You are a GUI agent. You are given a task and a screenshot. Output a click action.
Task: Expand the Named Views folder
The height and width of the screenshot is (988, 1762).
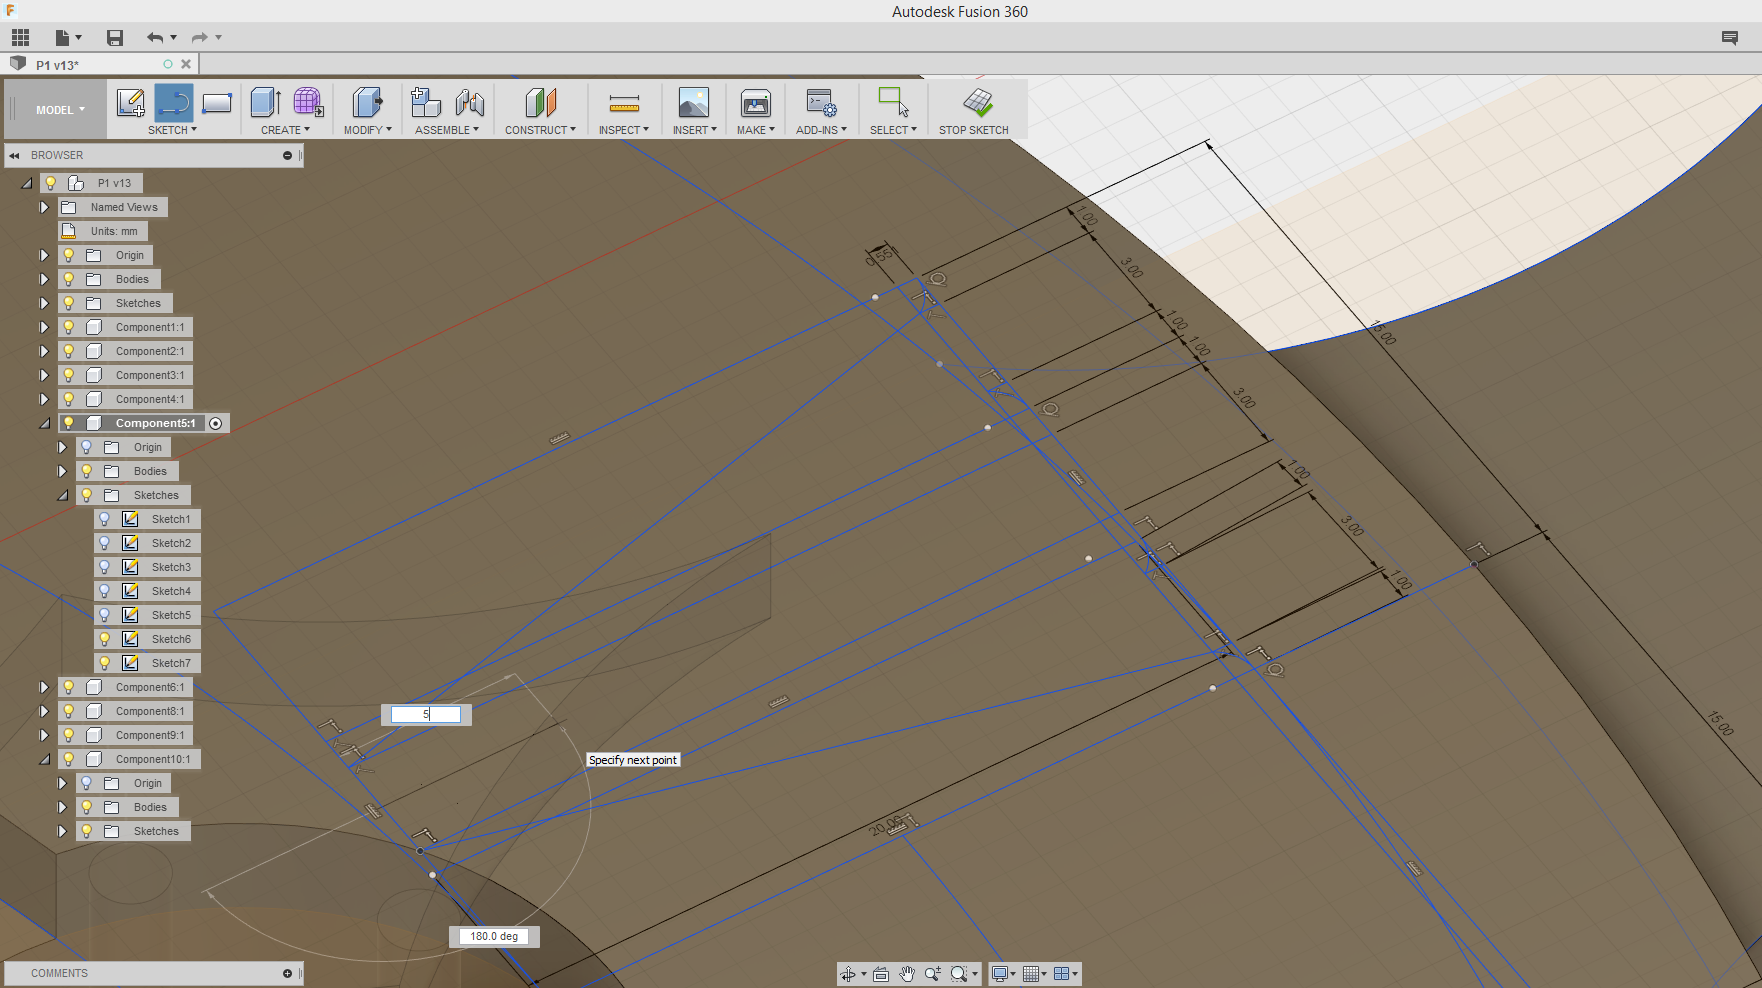coord(44,207)
